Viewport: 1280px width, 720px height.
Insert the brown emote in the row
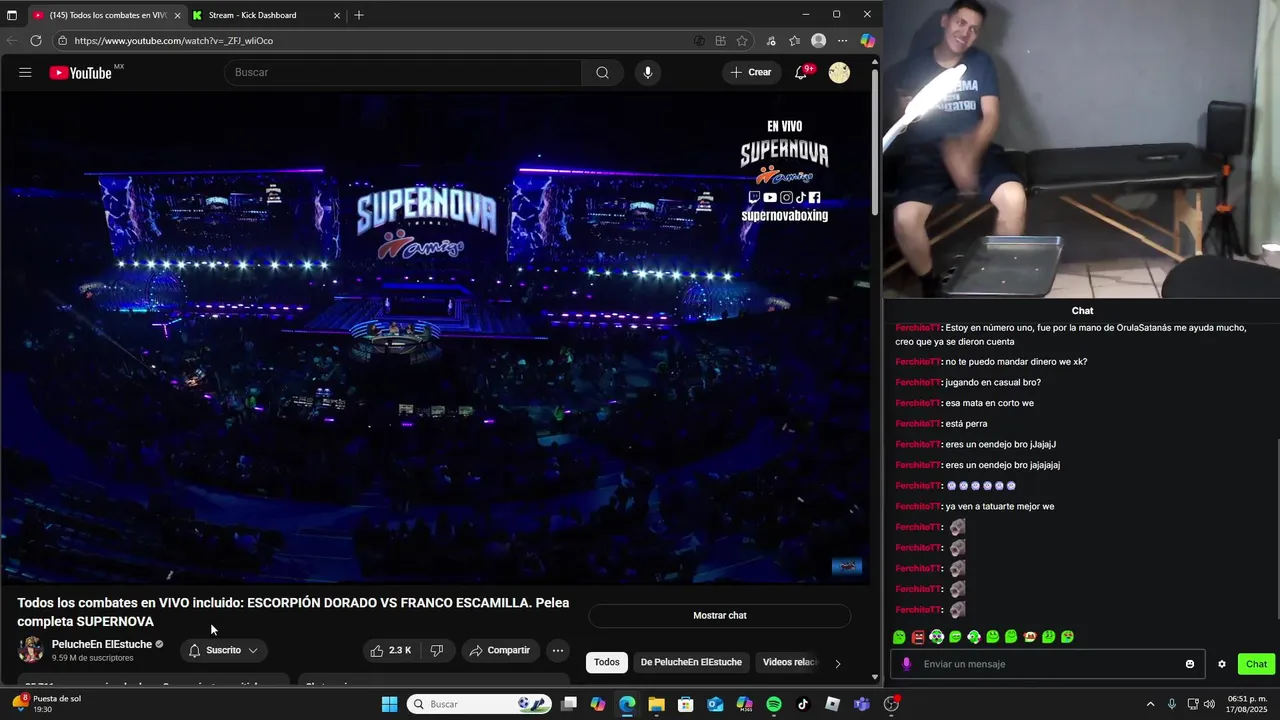1030,637
